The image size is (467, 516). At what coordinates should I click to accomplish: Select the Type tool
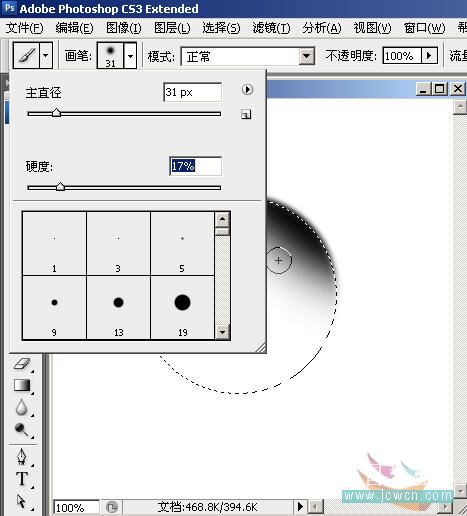[22, 479]
